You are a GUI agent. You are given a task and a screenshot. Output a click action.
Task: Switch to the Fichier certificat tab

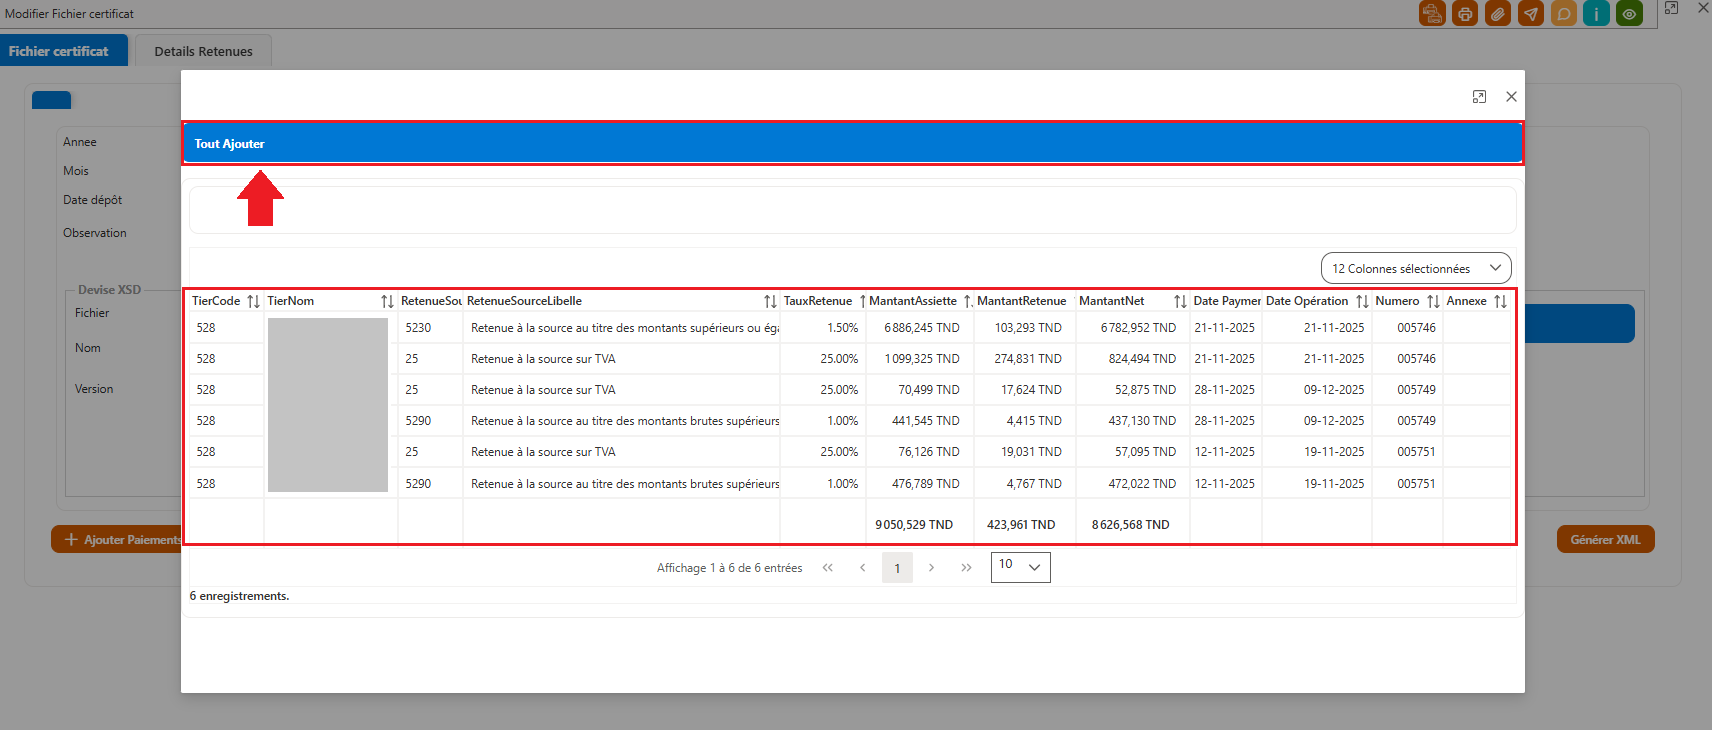tap(64, 50)
